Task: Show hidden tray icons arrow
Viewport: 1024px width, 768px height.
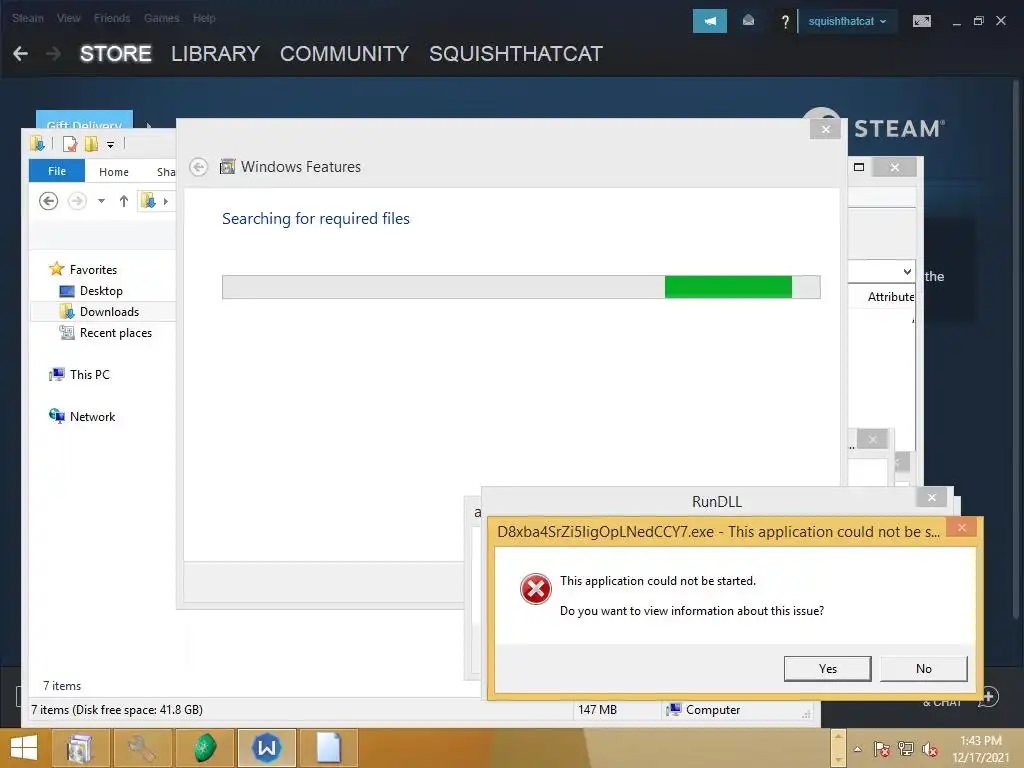Action: point(857,750)
